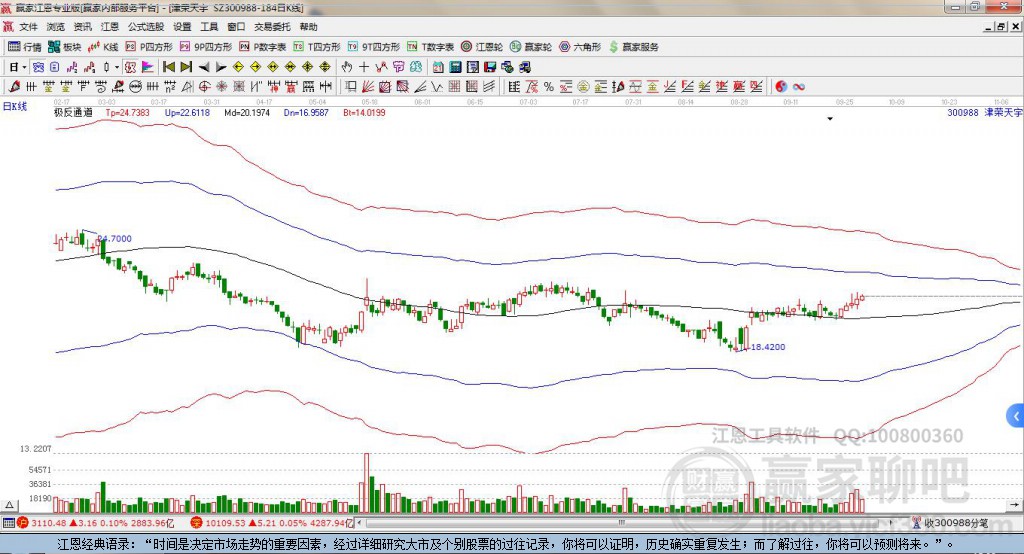Select the circled-dash ellipse drawing tool
Screen dimensions: 1024x554
click(x=136, y=86)
